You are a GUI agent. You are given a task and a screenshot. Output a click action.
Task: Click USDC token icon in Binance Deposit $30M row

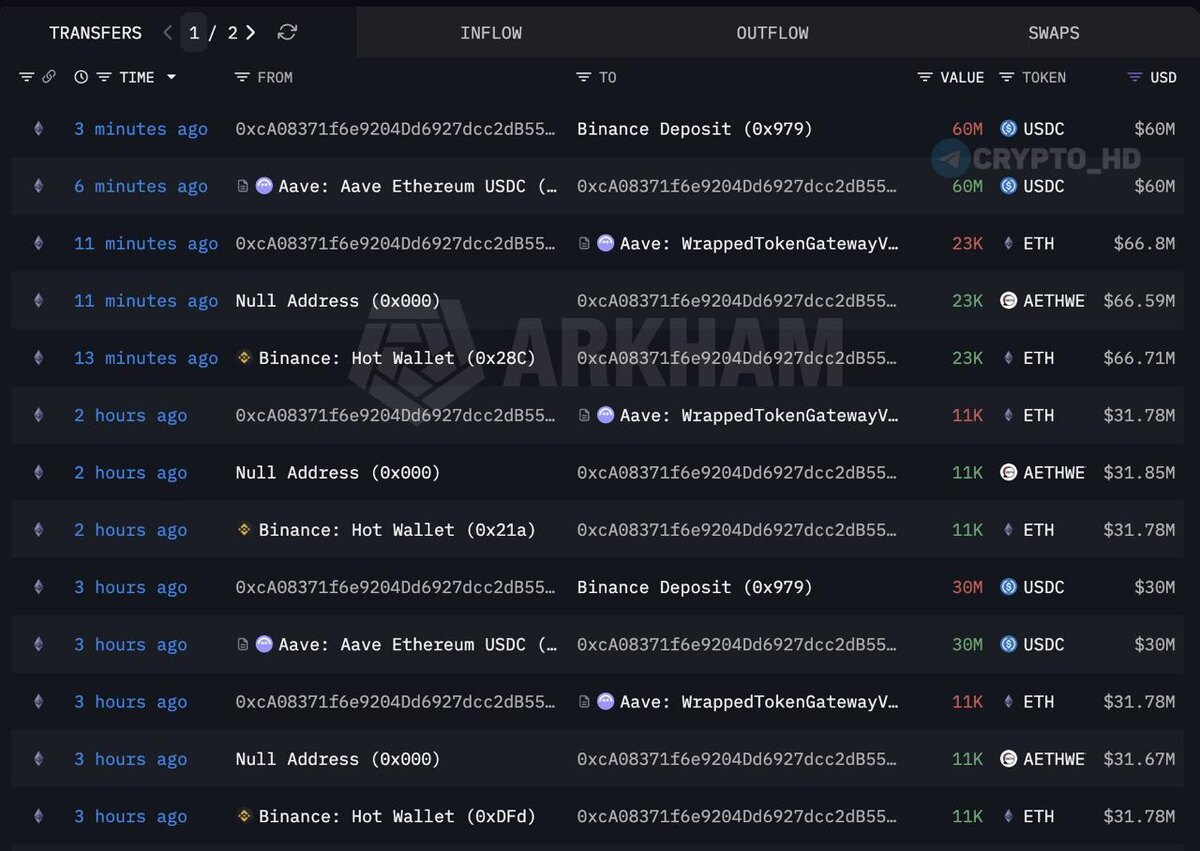1008,587
